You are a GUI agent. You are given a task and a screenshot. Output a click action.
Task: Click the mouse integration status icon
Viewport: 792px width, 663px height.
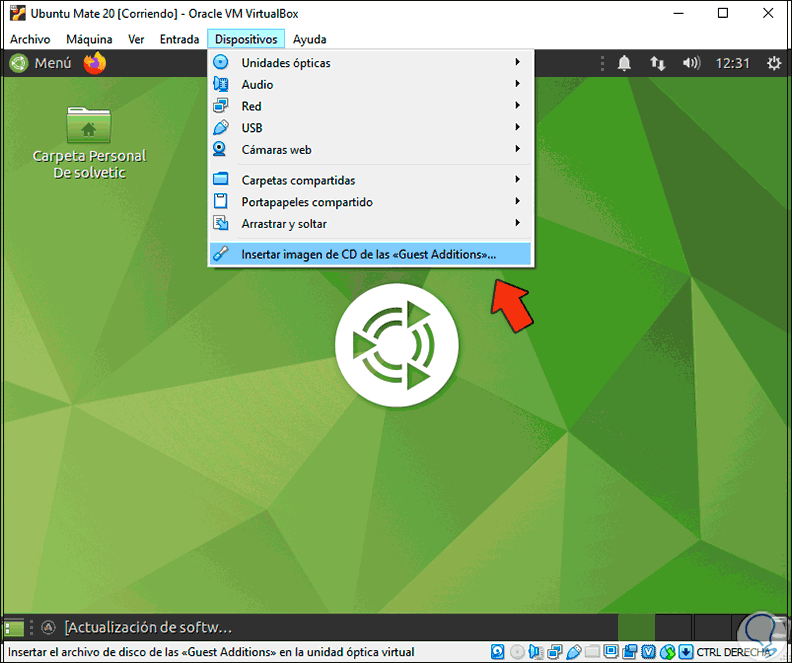pyautogui.click(x=668, y=651)
